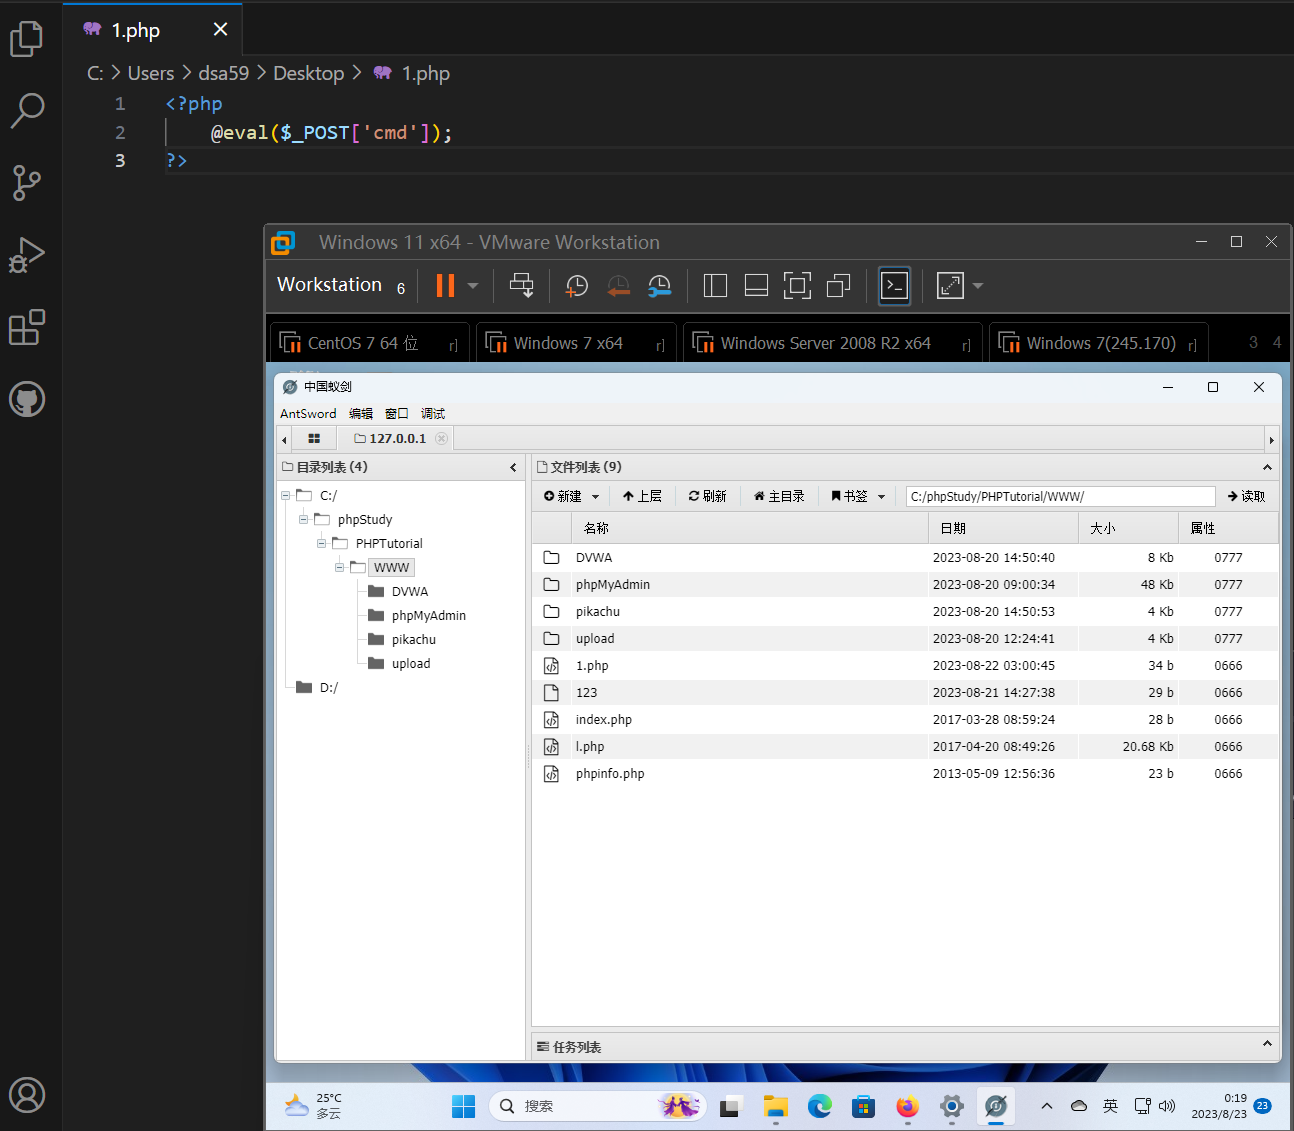Click the 读取 read button

coord(1246,496)
